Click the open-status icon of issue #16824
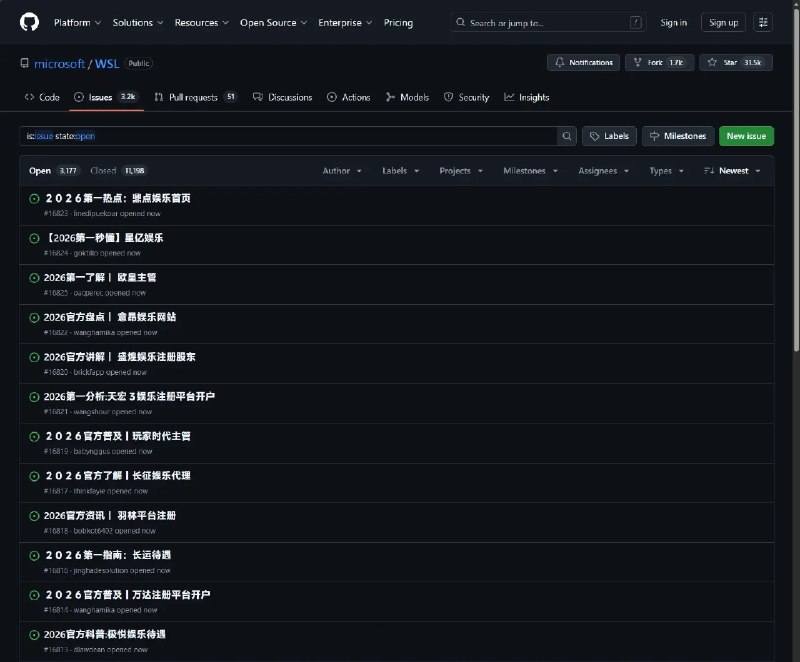 (x=34, y=238)
